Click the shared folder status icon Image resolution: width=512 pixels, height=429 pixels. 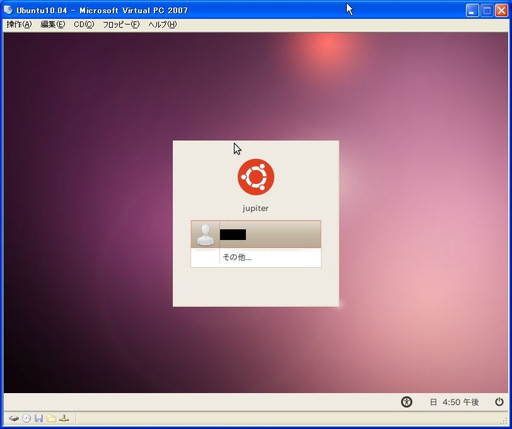(x=51, y=418)
